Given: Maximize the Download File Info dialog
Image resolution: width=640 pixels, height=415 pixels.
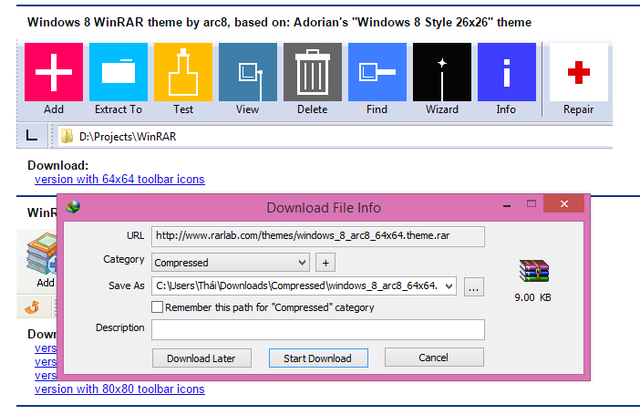Looking at the screenshot, I should click(x=531, y=204).
